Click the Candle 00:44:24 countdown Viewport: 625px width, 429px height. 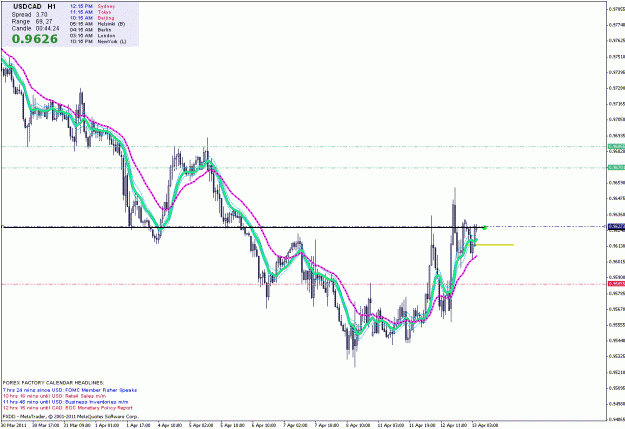tap(35, 28)
